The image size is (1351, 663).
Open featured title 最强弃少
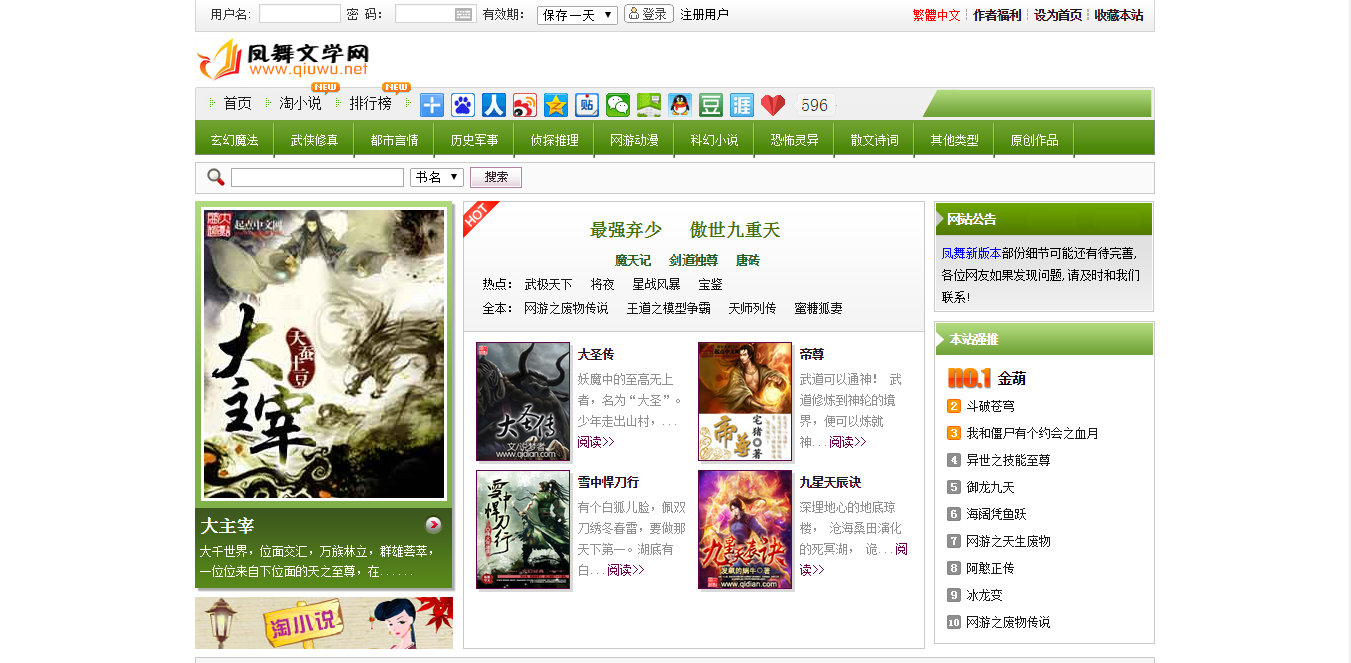coord(626,230)
